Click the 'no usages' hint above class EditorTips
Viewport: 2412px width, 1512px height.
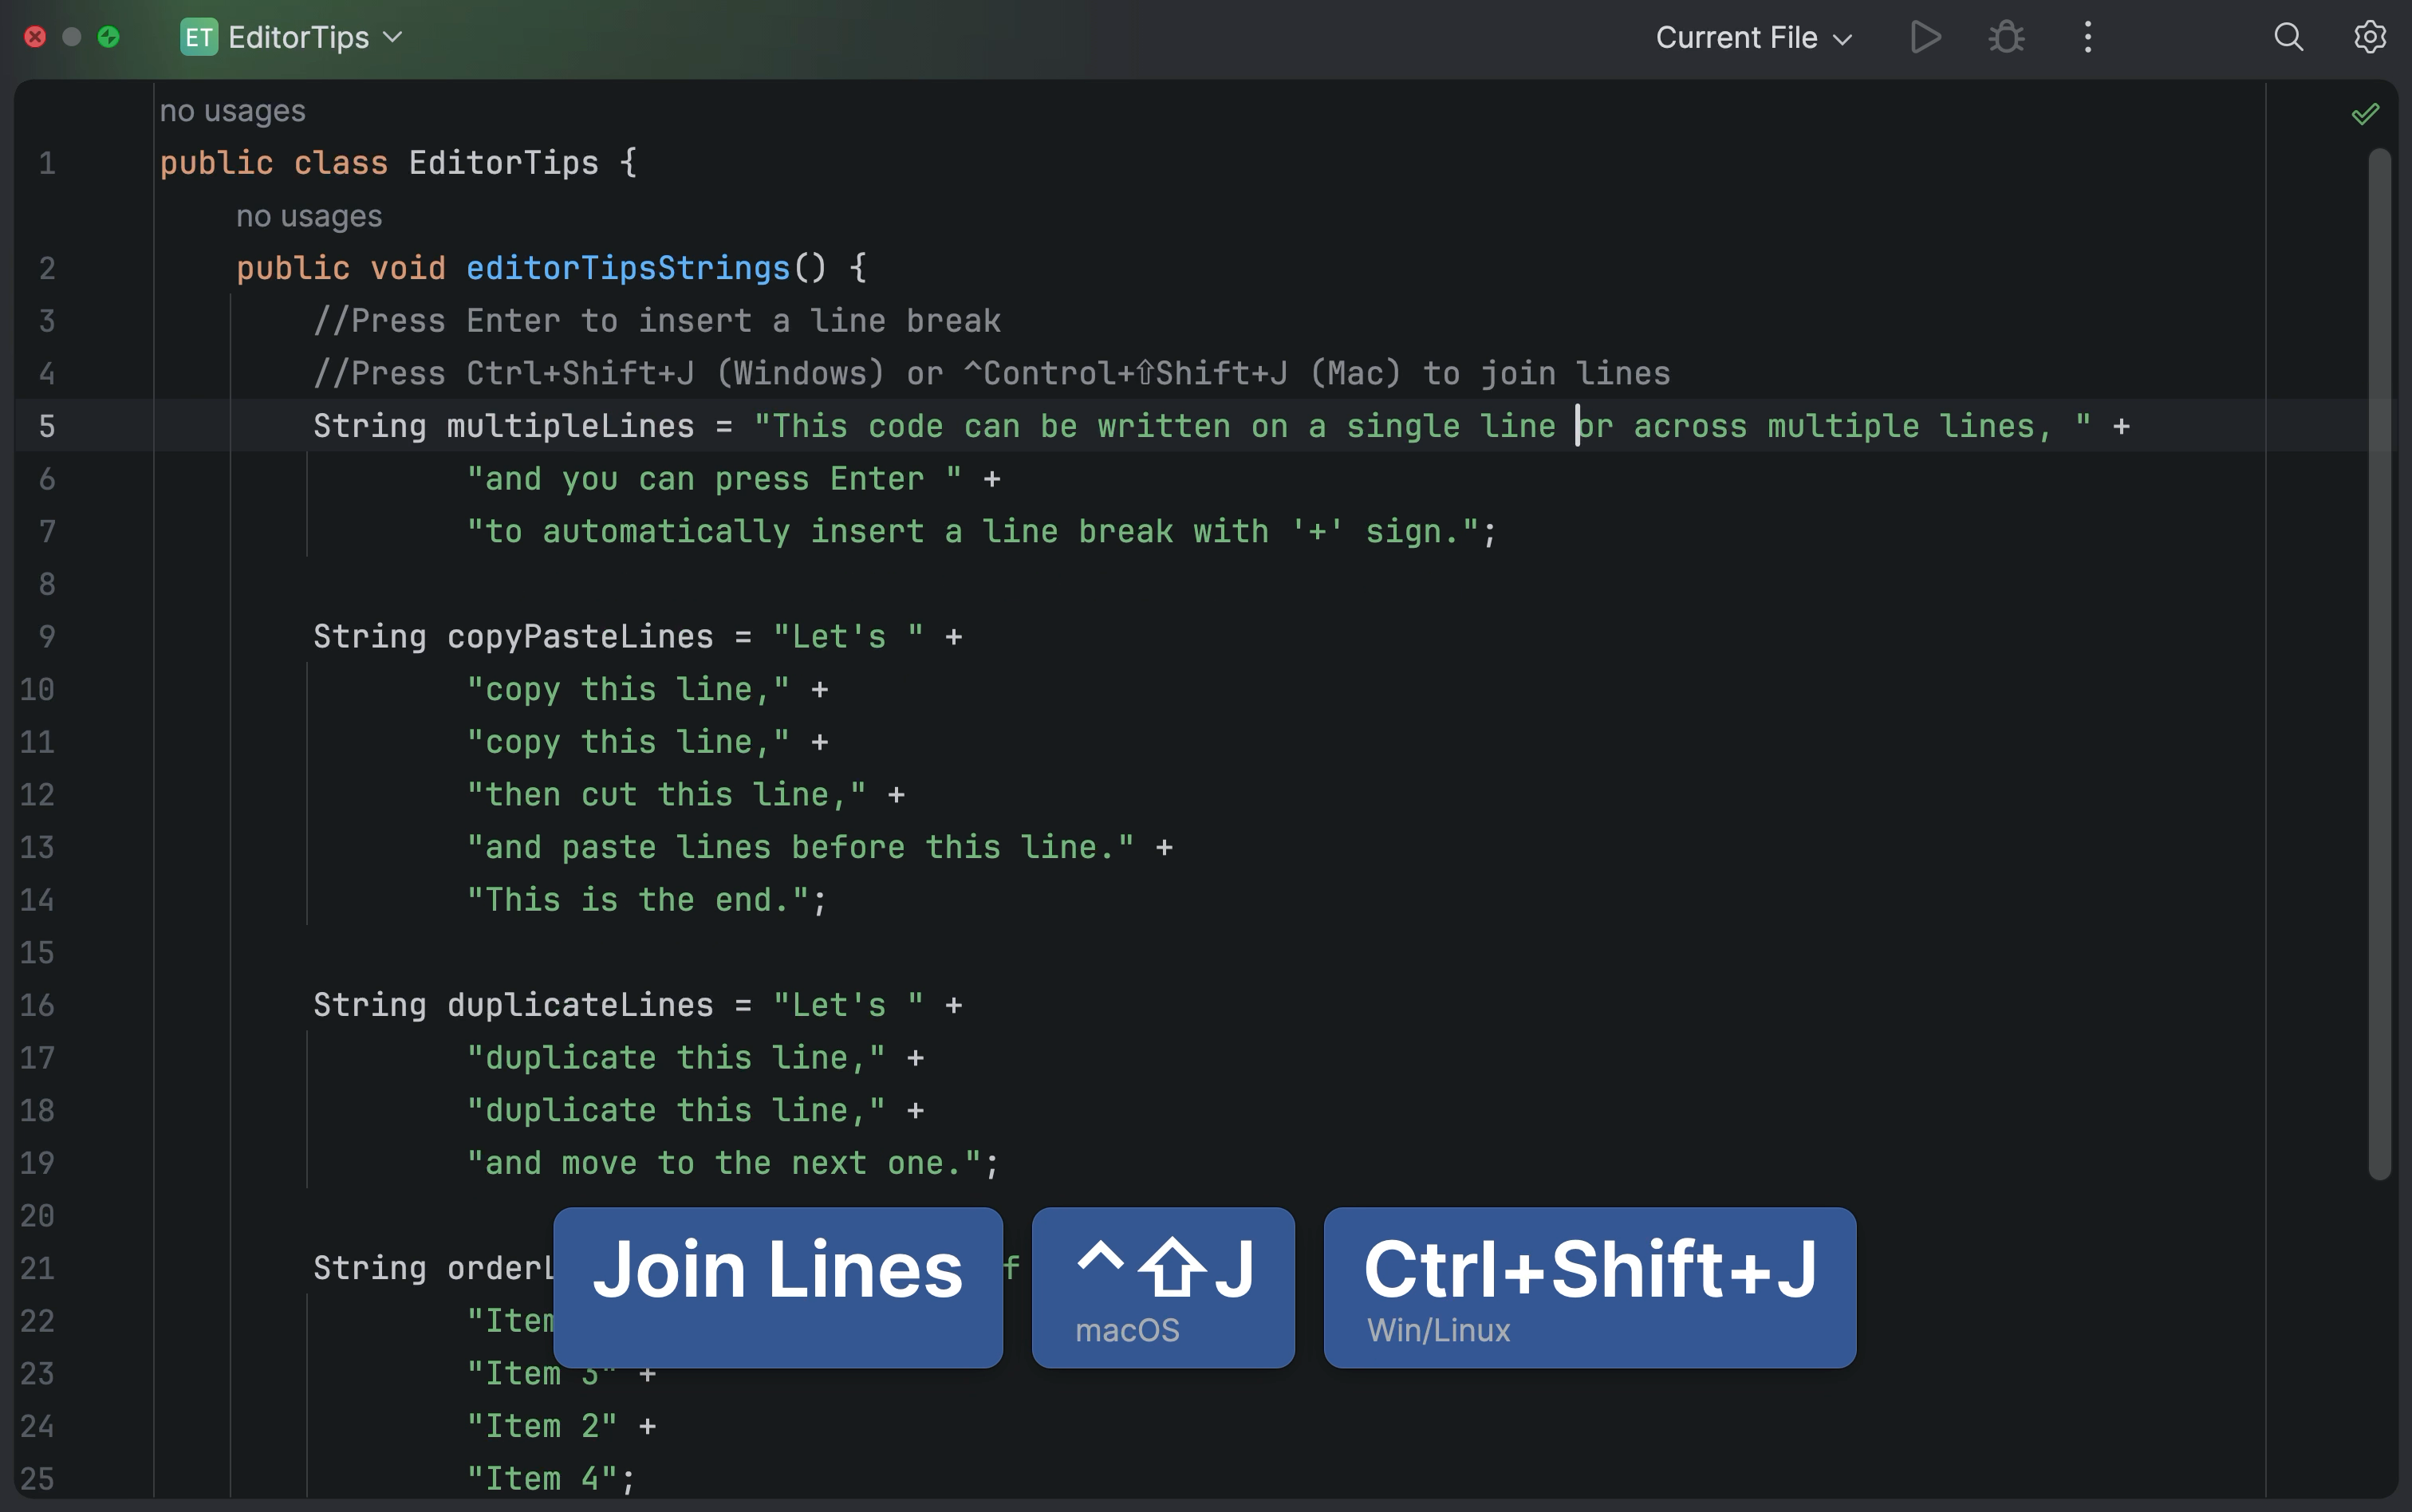[232, 111]
